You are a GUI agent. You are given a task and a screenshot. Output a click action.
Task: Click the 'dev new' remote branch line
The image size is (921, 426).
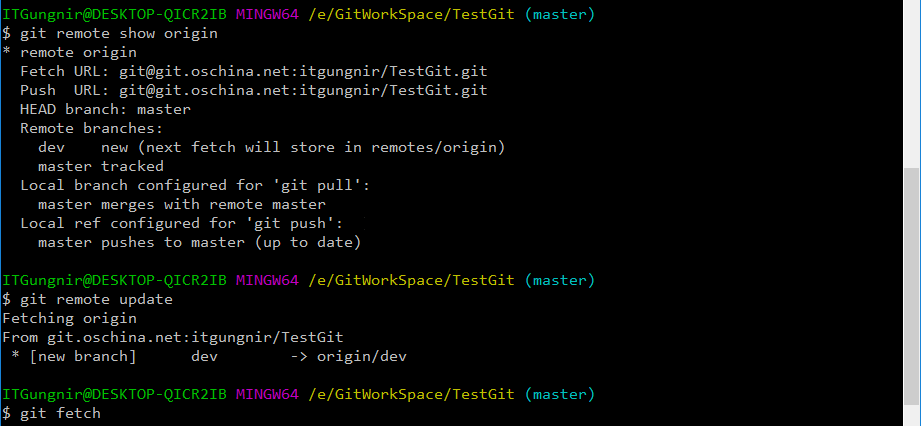pos(271,147)
